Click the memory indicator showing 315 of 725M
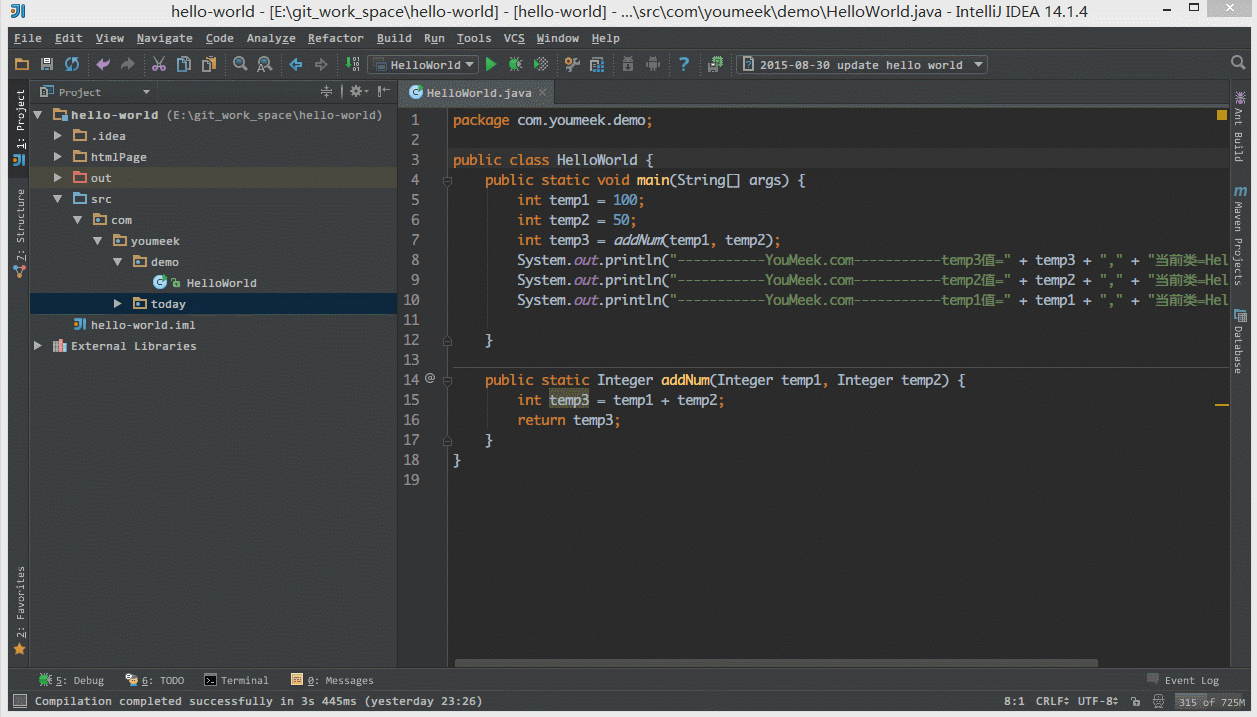Image resolution: width=1257 pixels, height=717 pixels. click(x=1211, y=701)
